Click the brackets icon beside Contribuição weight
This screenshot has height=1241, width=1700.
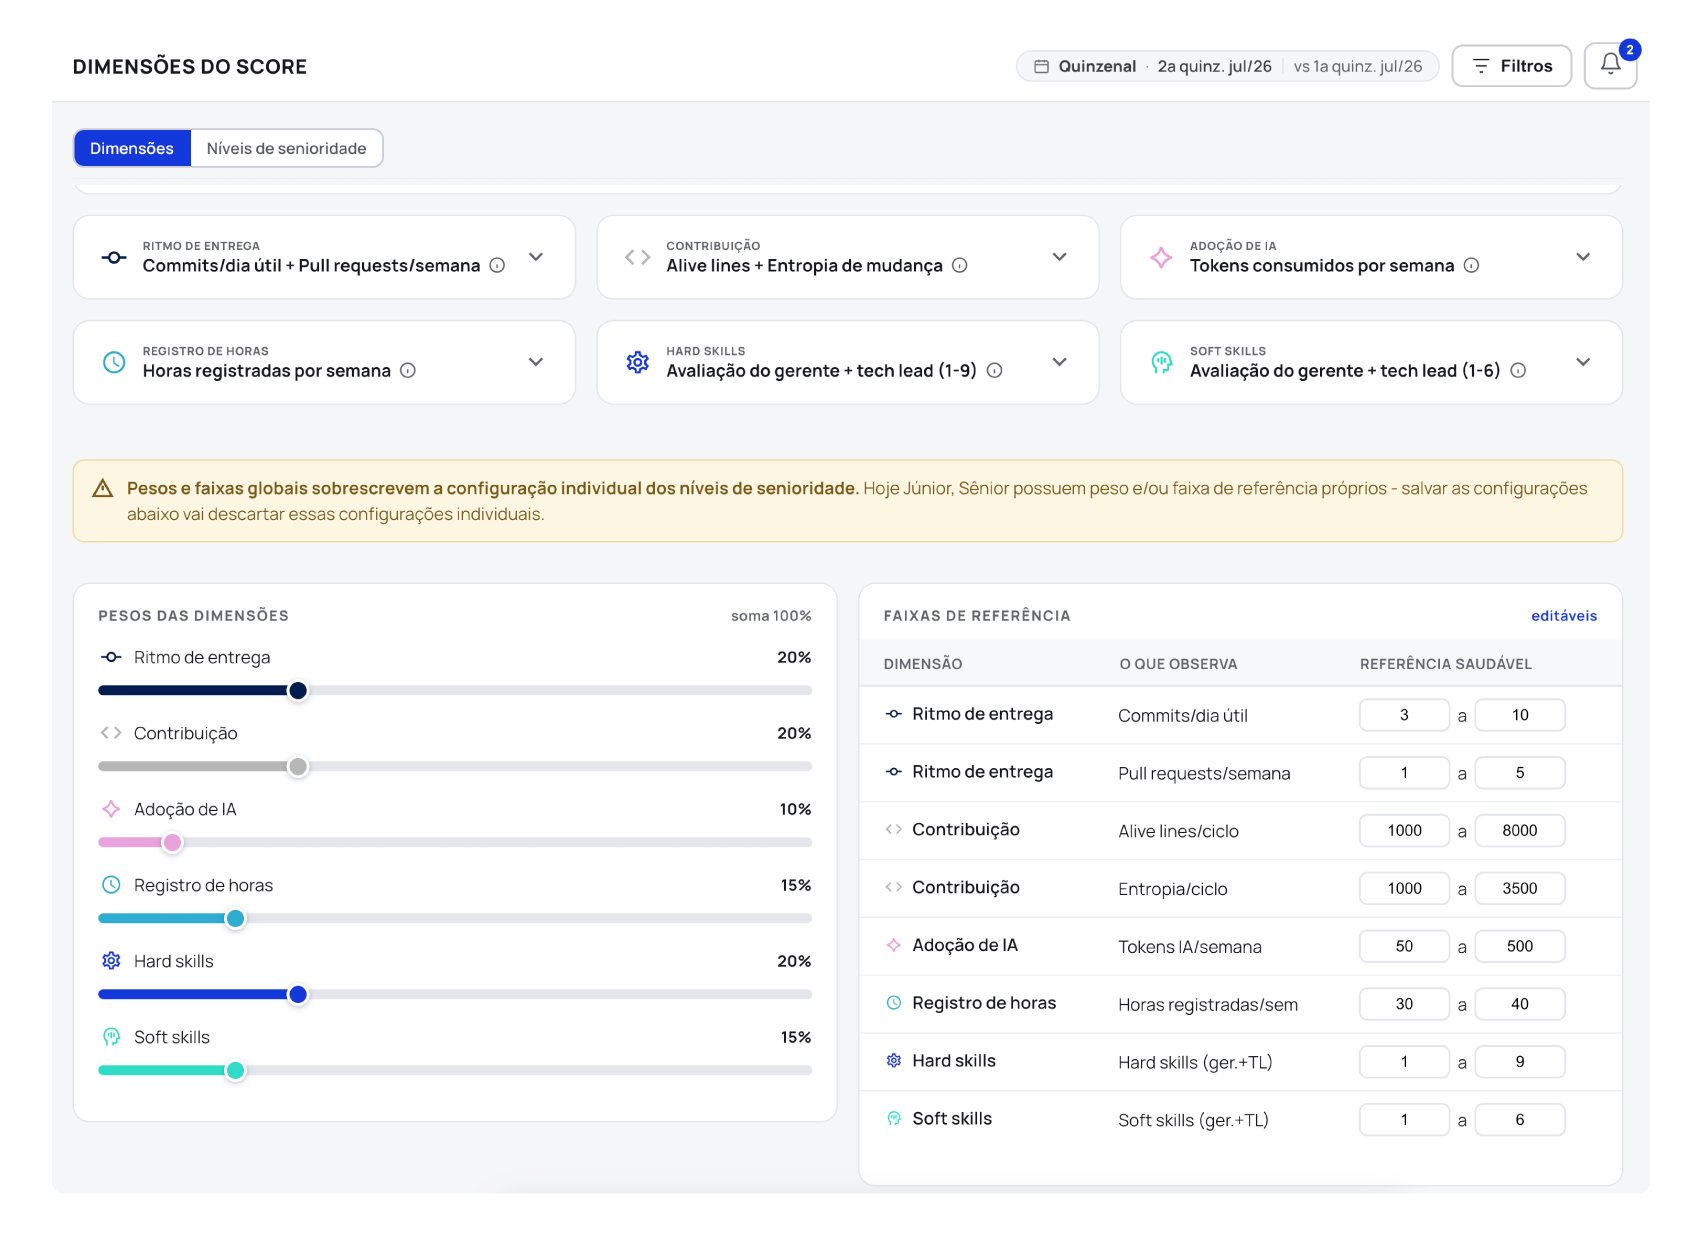pyautogui.click(x=111, y=733)
